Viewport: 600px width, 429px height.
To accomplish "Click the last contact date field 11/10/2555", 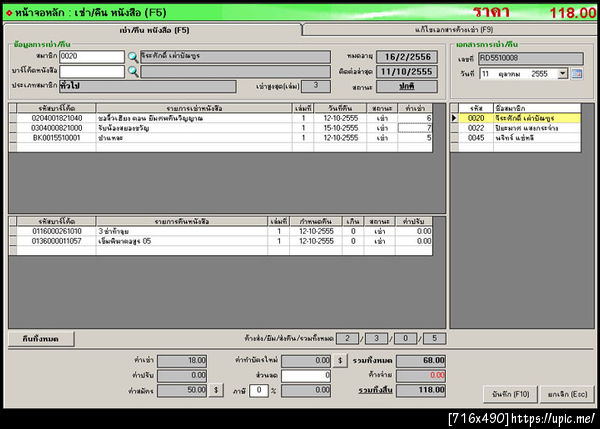I will [407, 72].
